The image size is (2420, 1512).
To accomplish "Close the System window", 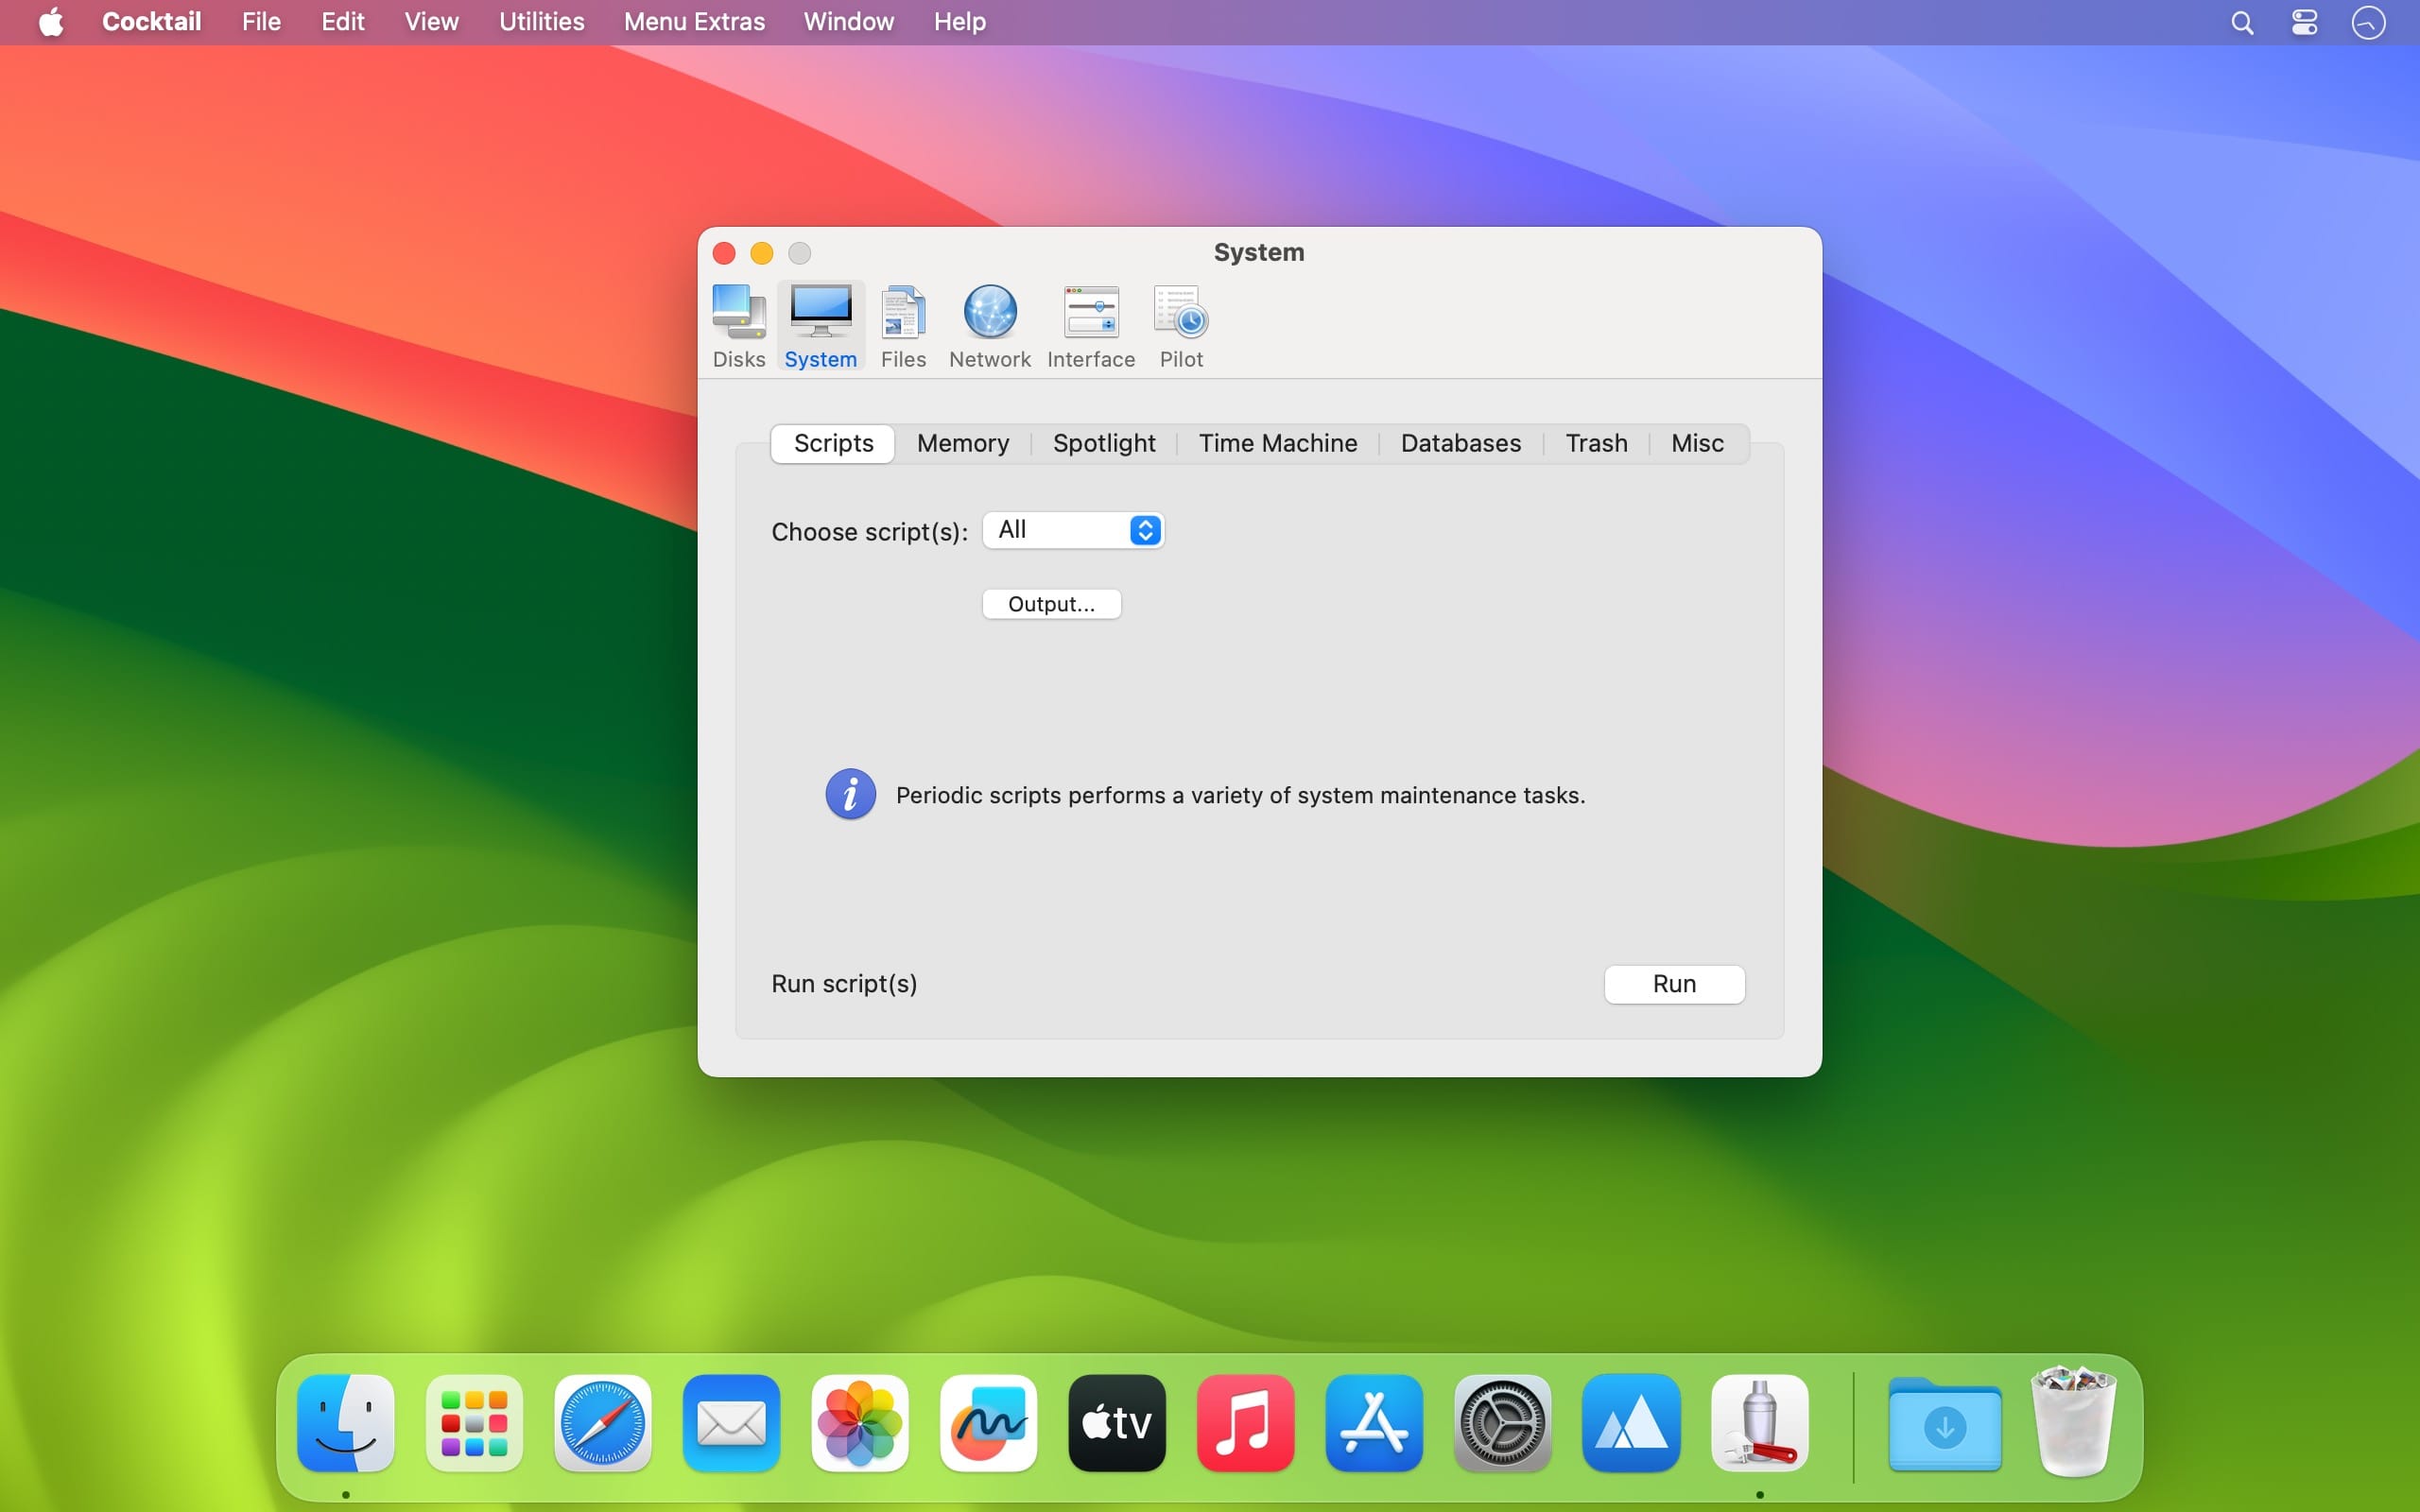I will (724, 253).
